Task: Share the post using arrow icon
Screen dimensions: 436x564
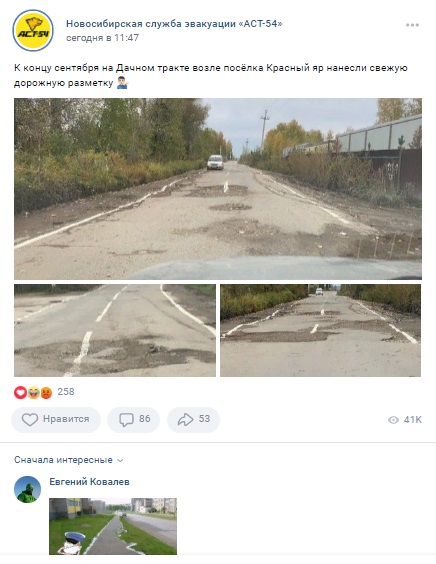Action: (186, 419)
